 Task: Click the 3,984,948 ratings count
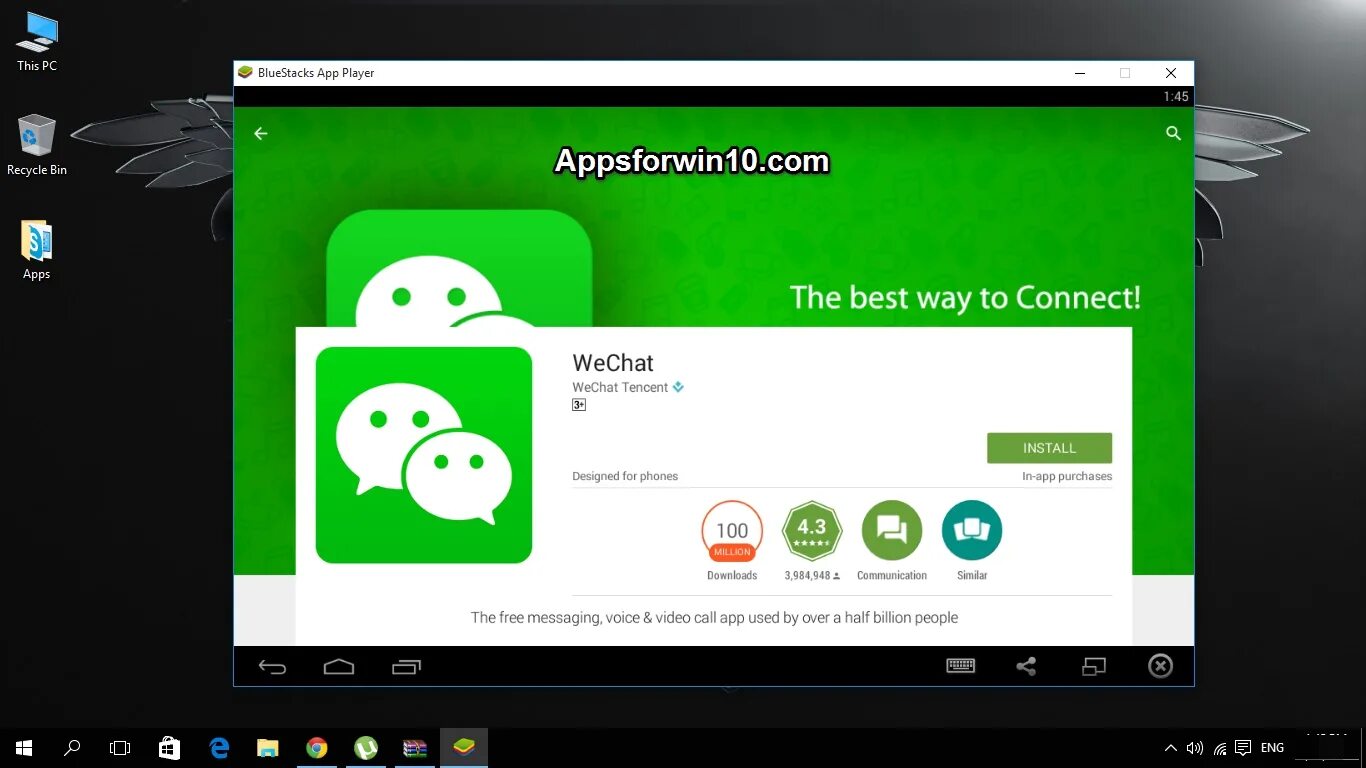[x=812, y=576]
